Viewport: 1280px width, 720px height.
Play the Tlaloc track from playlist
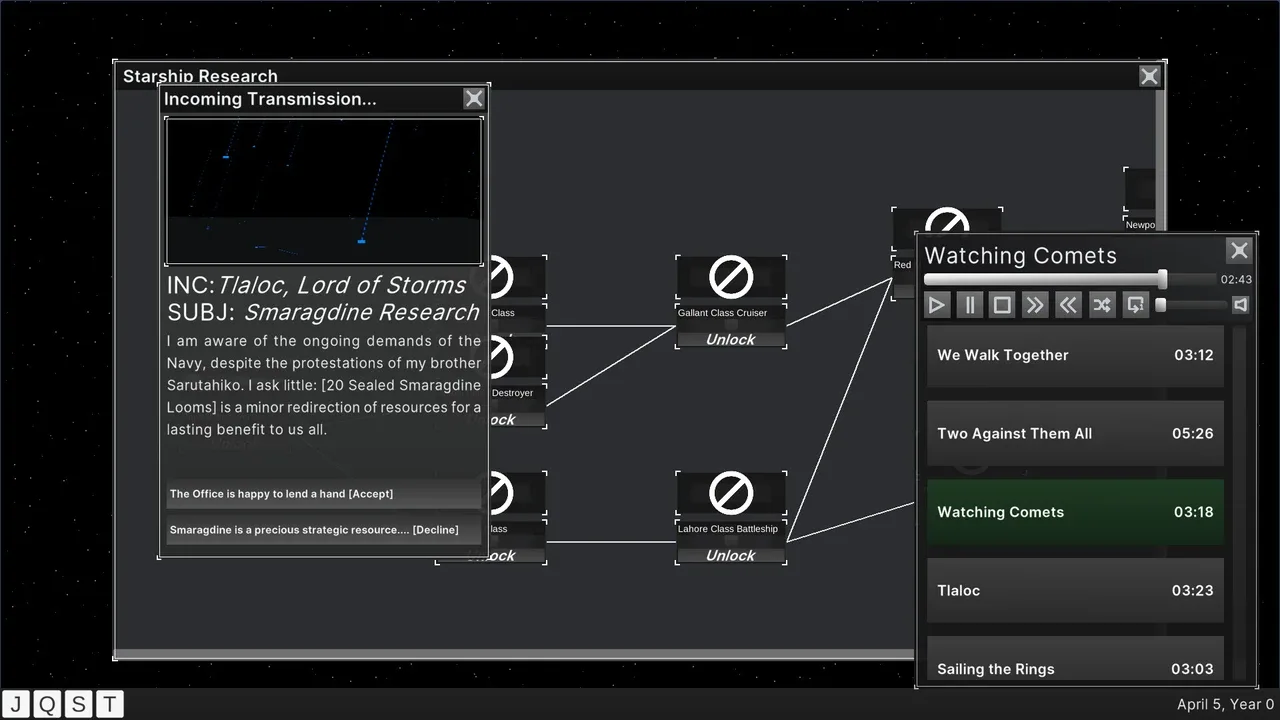click(1075, 590)
